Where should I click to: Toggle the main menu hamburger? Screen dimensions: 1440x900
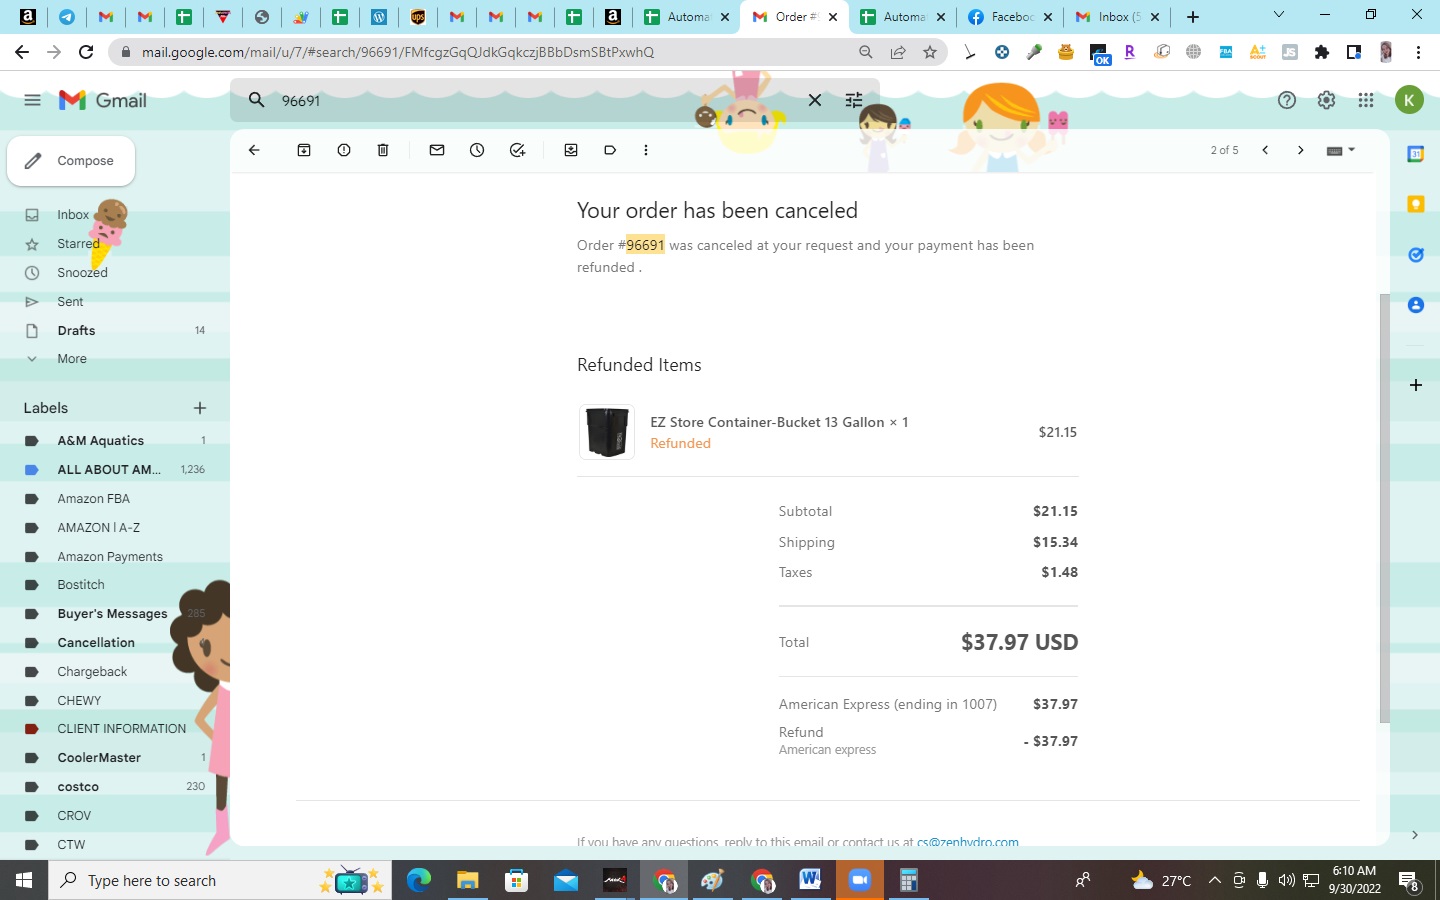32,100
